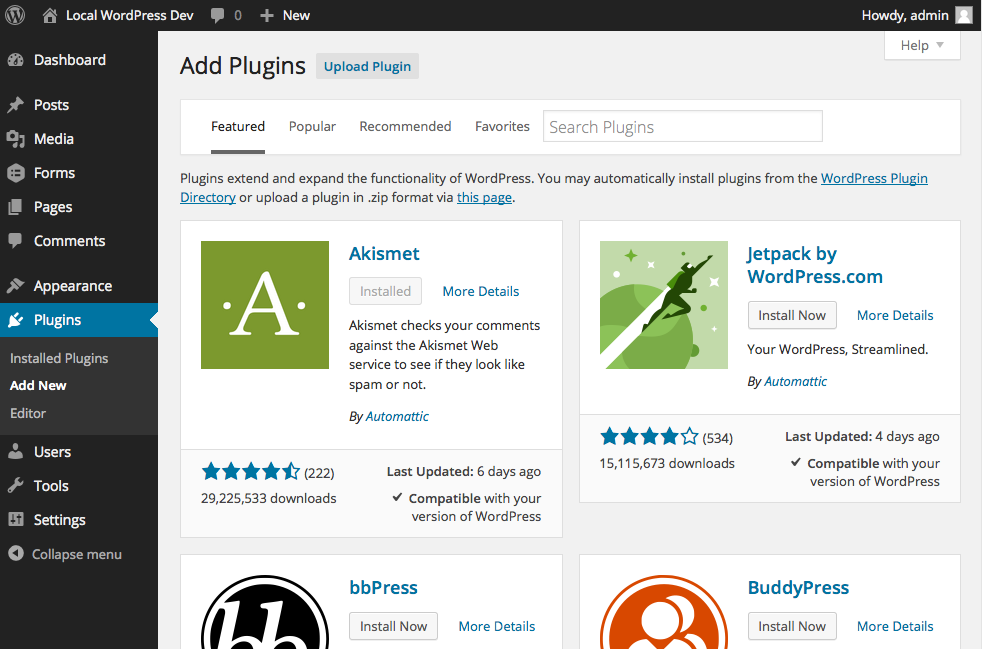Image resolution: width=982 pixels, height=649 pixels.
Task: Install the Jetpack by WordPress.com plugin
Action: (x=792, y=315)
